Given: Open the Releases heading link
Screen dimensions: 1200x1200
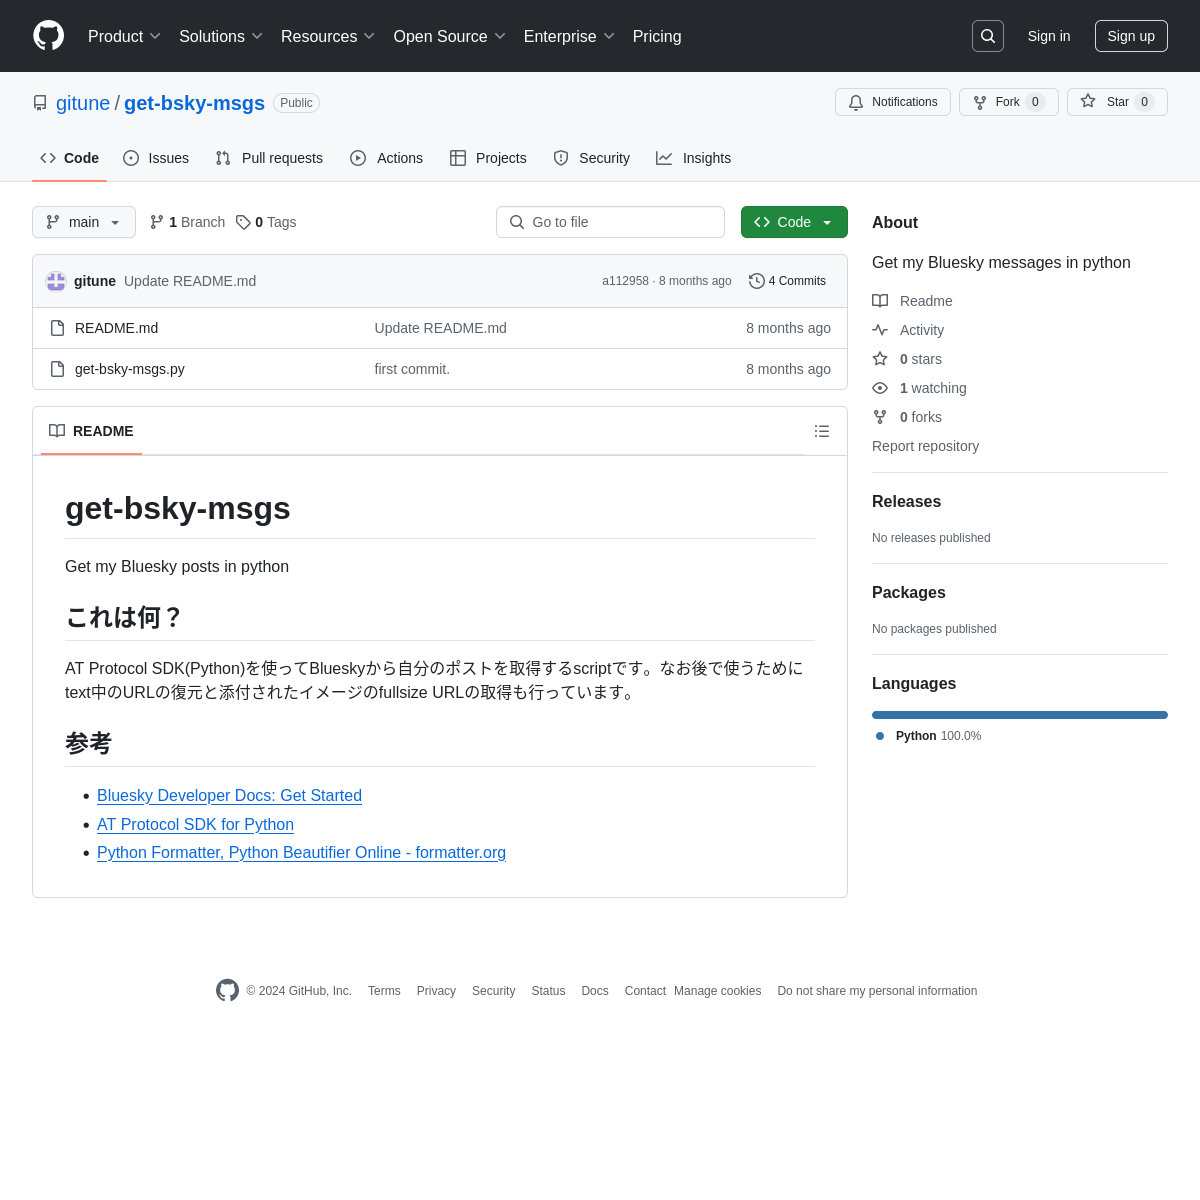Looking at the screenshot, I should [x=906, y=502].
